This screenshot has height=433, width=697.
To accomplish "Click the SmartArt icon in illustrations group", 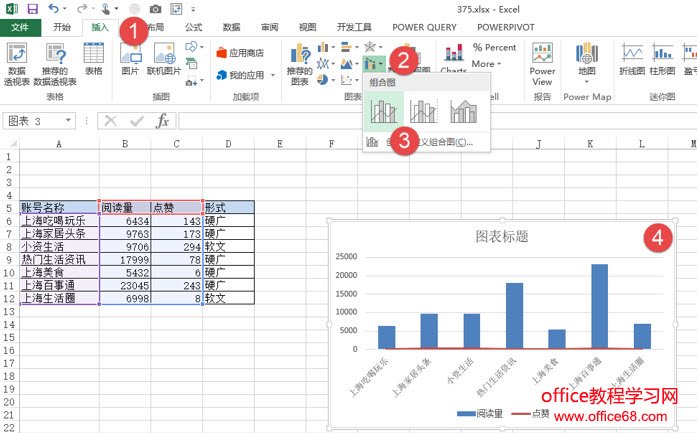I will coord(192,63).
